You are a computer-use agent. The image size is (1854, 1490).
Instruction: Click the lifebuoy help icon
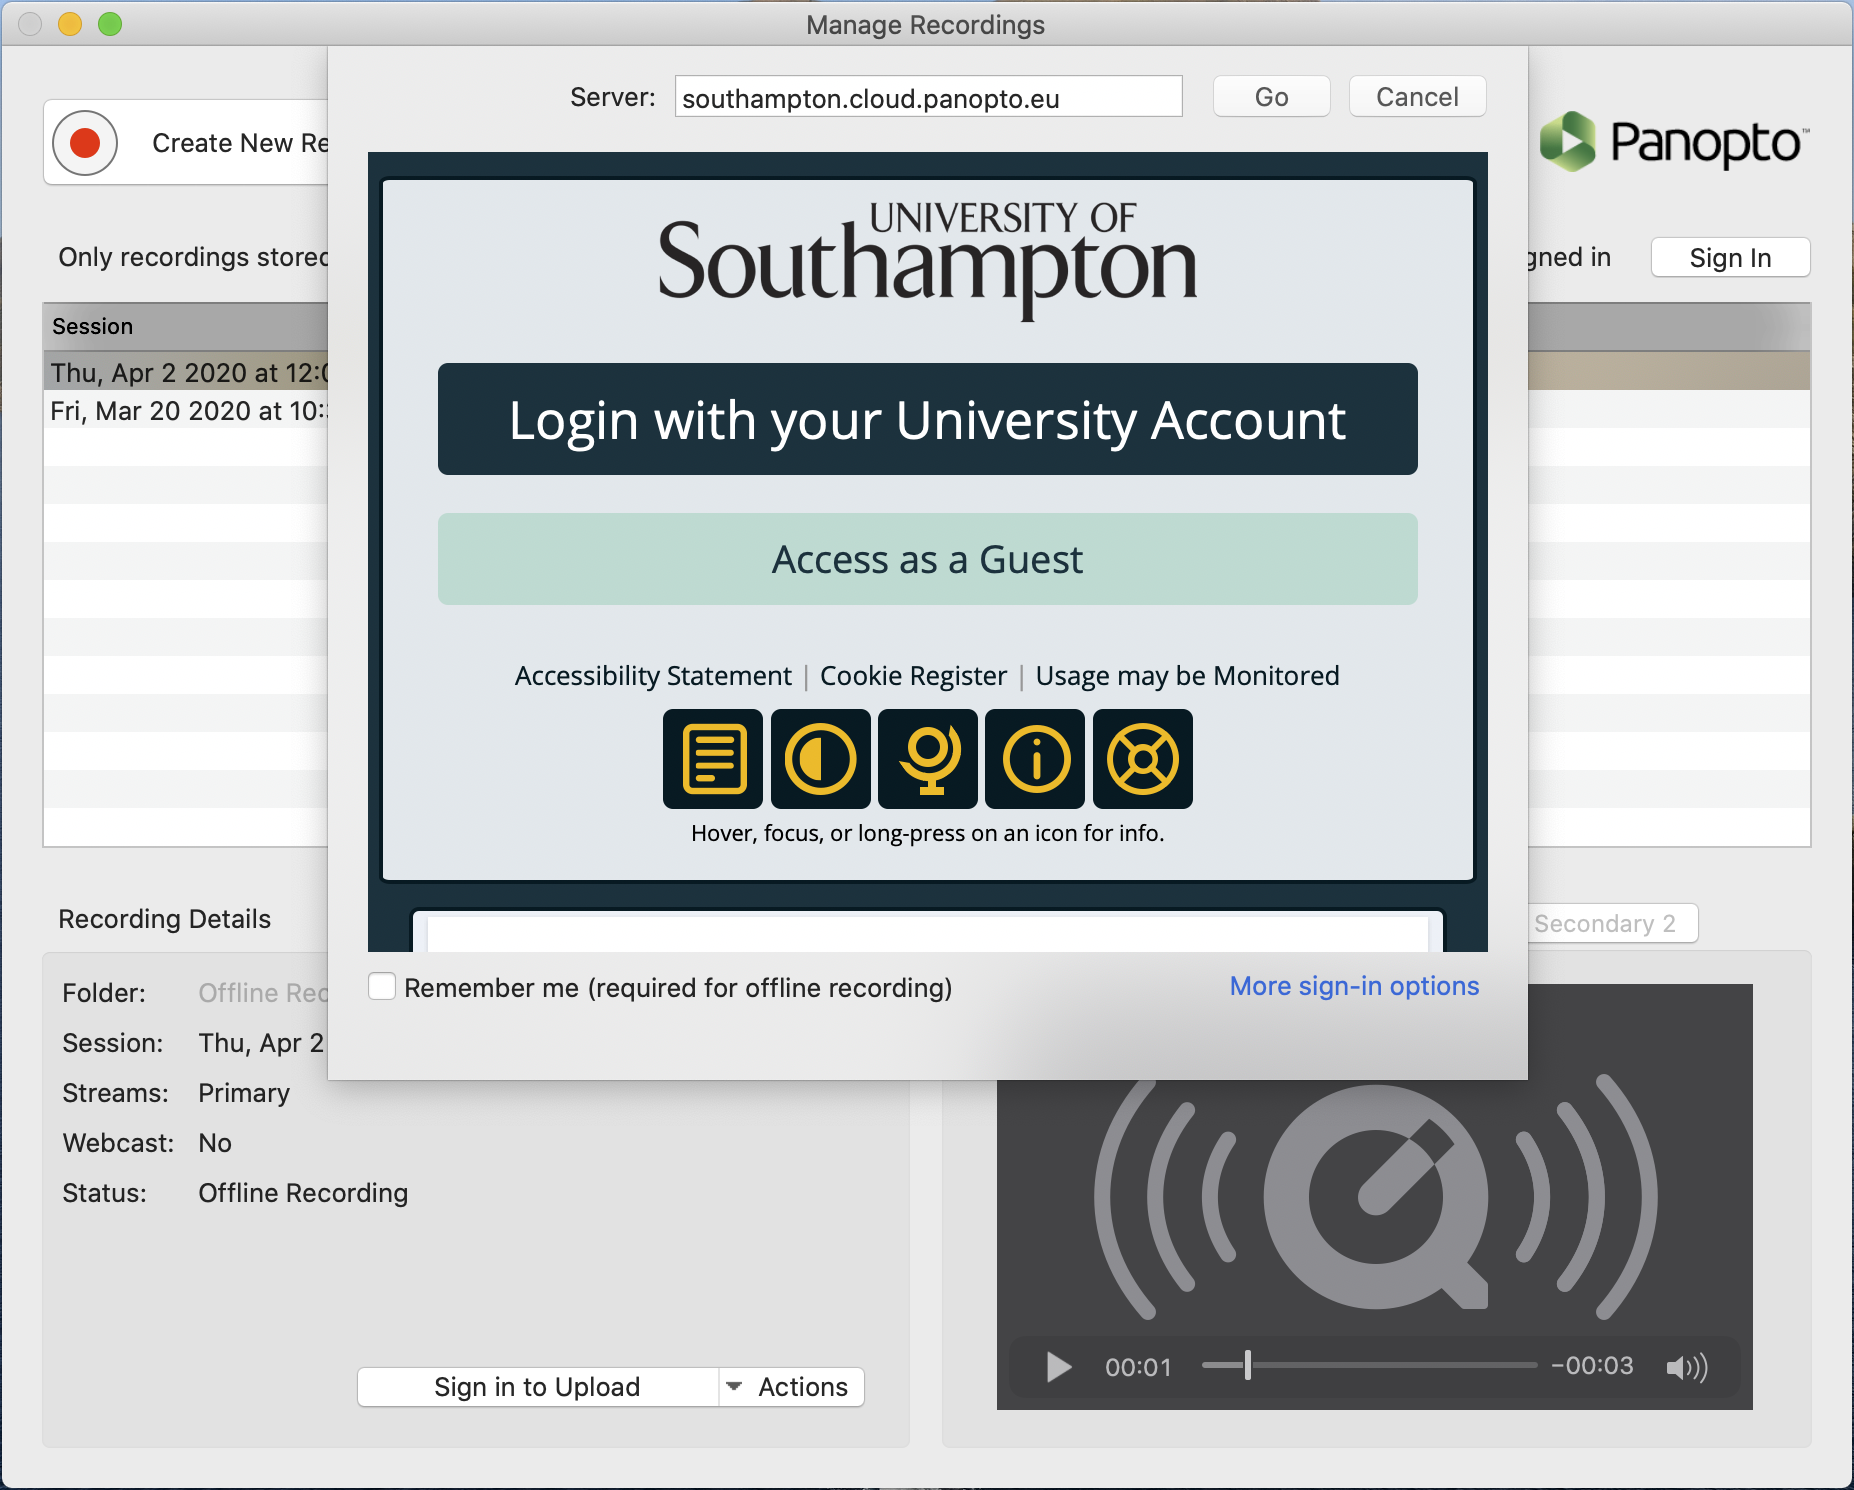click(x=1143, y=759)
